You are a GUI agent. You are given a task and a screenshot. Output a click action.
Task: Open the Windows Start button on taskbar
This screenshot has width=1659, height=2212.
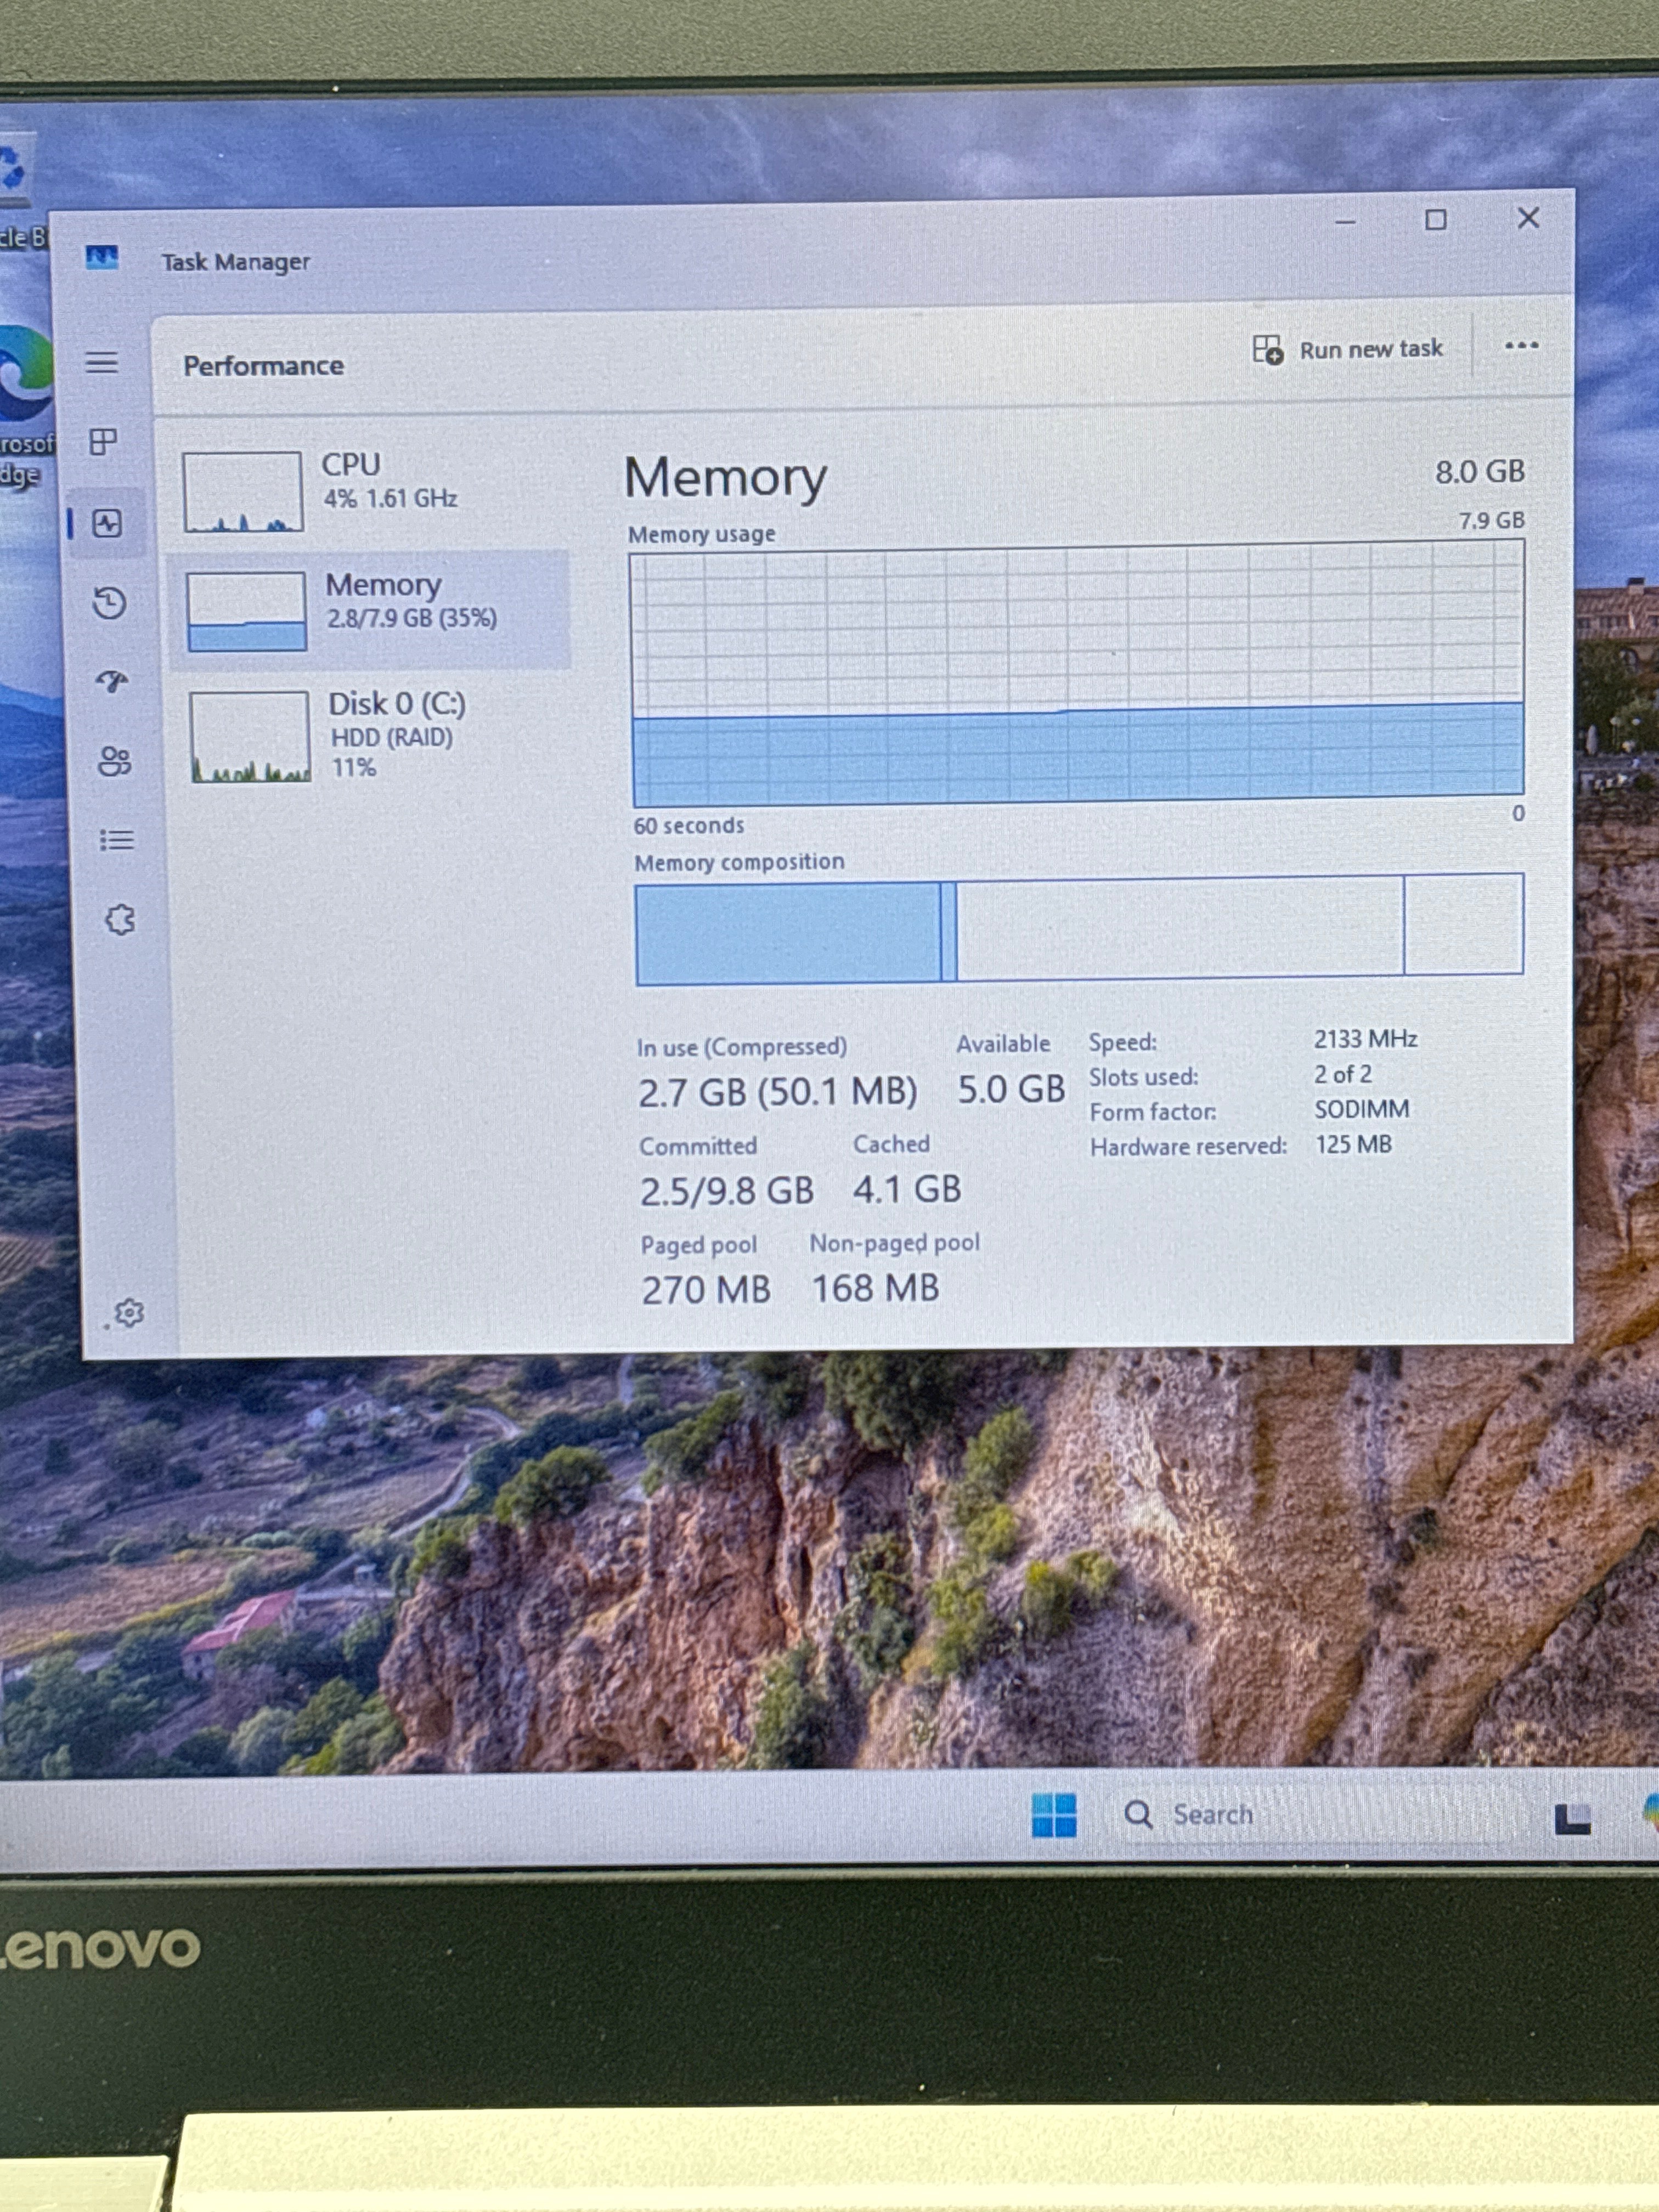click(1054, 1815)
